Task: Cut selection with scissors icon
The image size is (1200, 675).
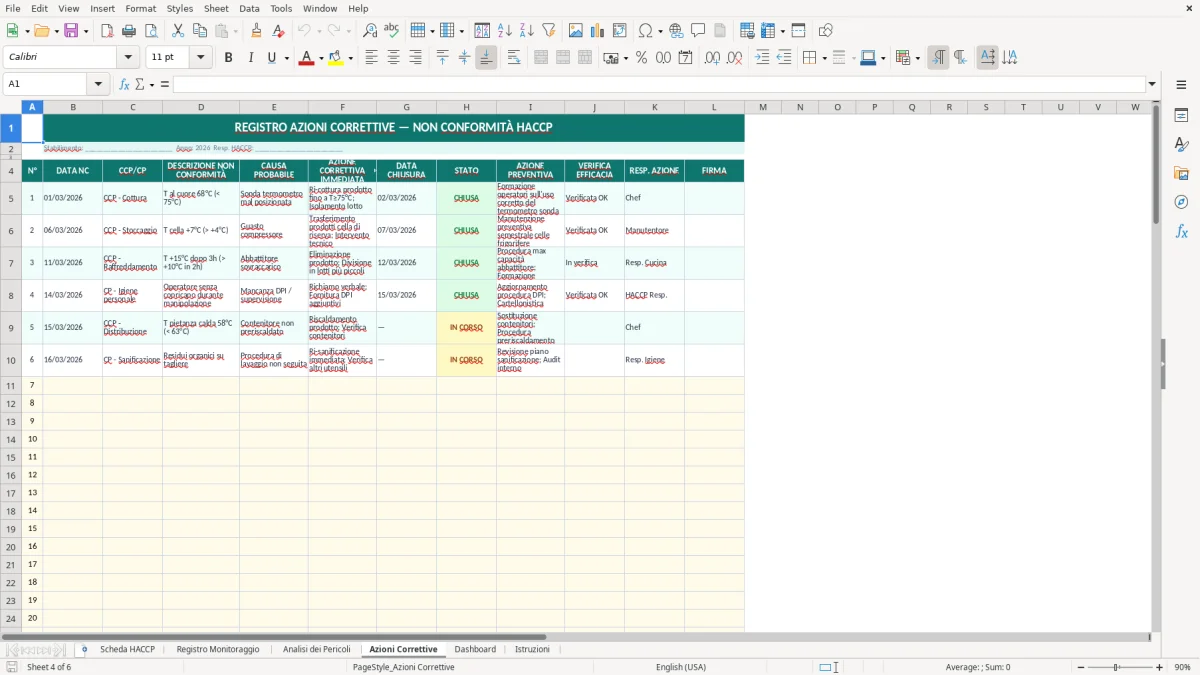Action: tap(178, 31)
